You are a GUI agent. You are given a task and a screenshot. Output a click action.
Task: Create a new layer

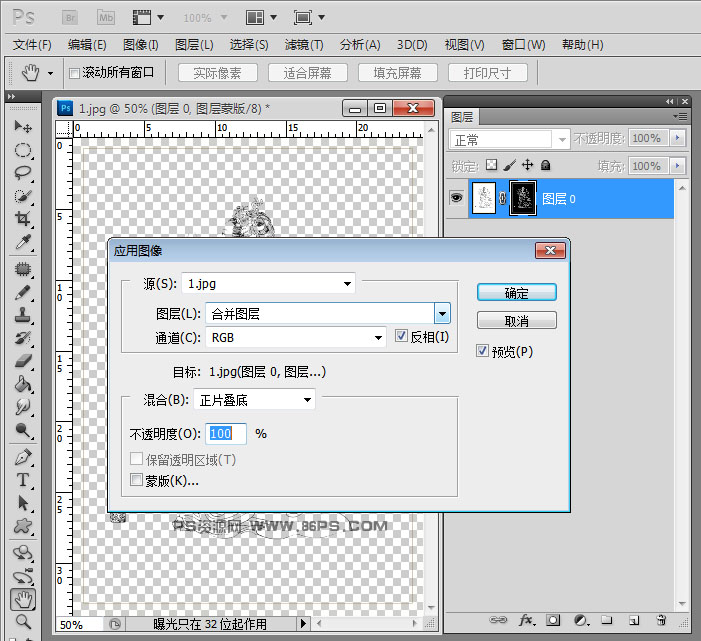634,620
